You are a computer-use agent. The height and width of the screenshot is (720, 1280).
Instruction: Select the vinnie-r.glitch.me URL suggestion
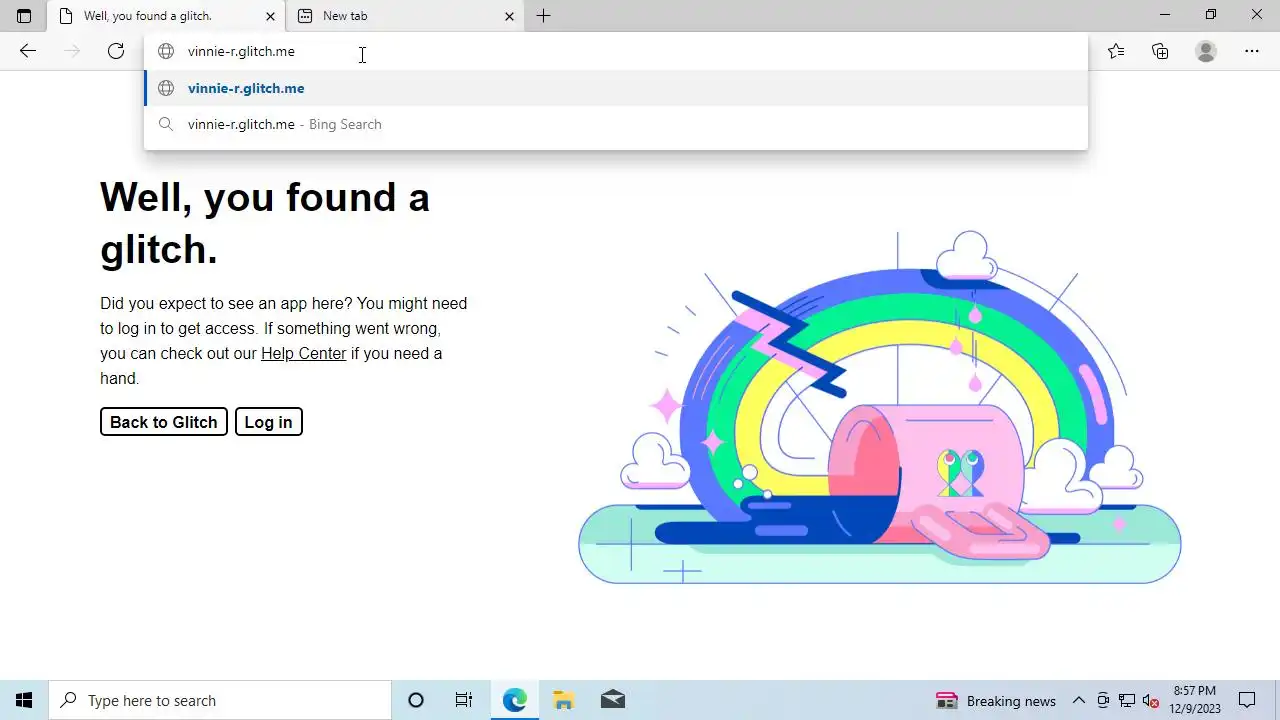click(x=616, y=88)
